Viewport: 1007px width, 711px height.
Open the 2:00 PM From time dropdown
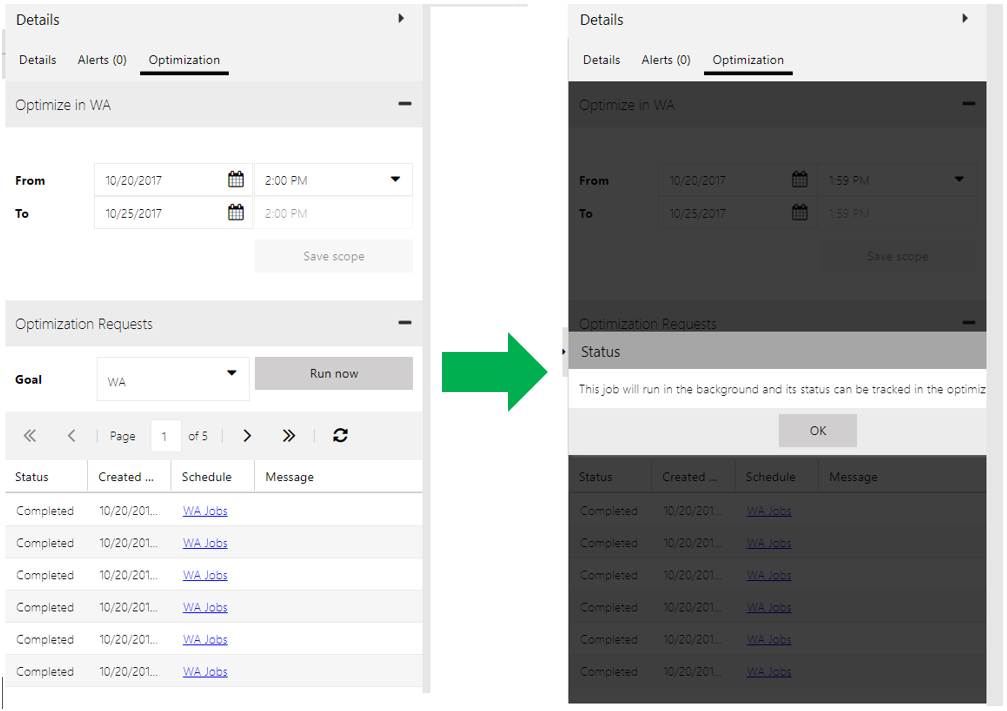(395, 180)
